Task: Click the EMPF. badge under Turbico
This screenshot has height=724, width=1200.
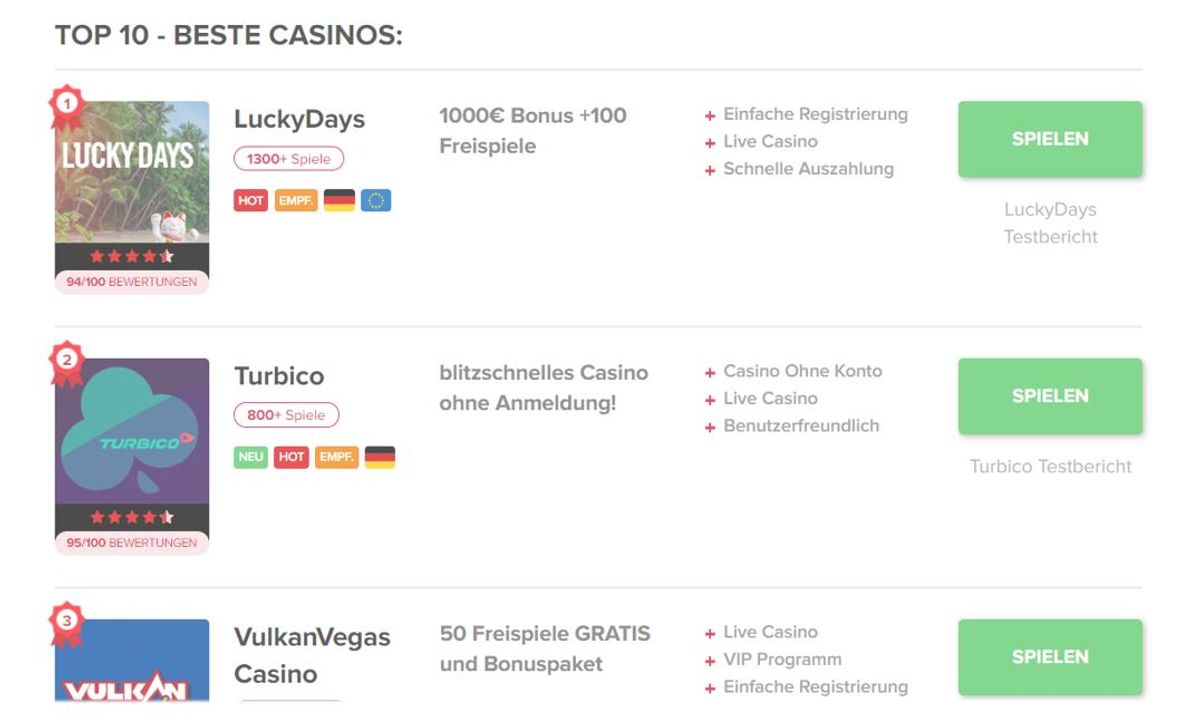Action: [x=337, y=457]
